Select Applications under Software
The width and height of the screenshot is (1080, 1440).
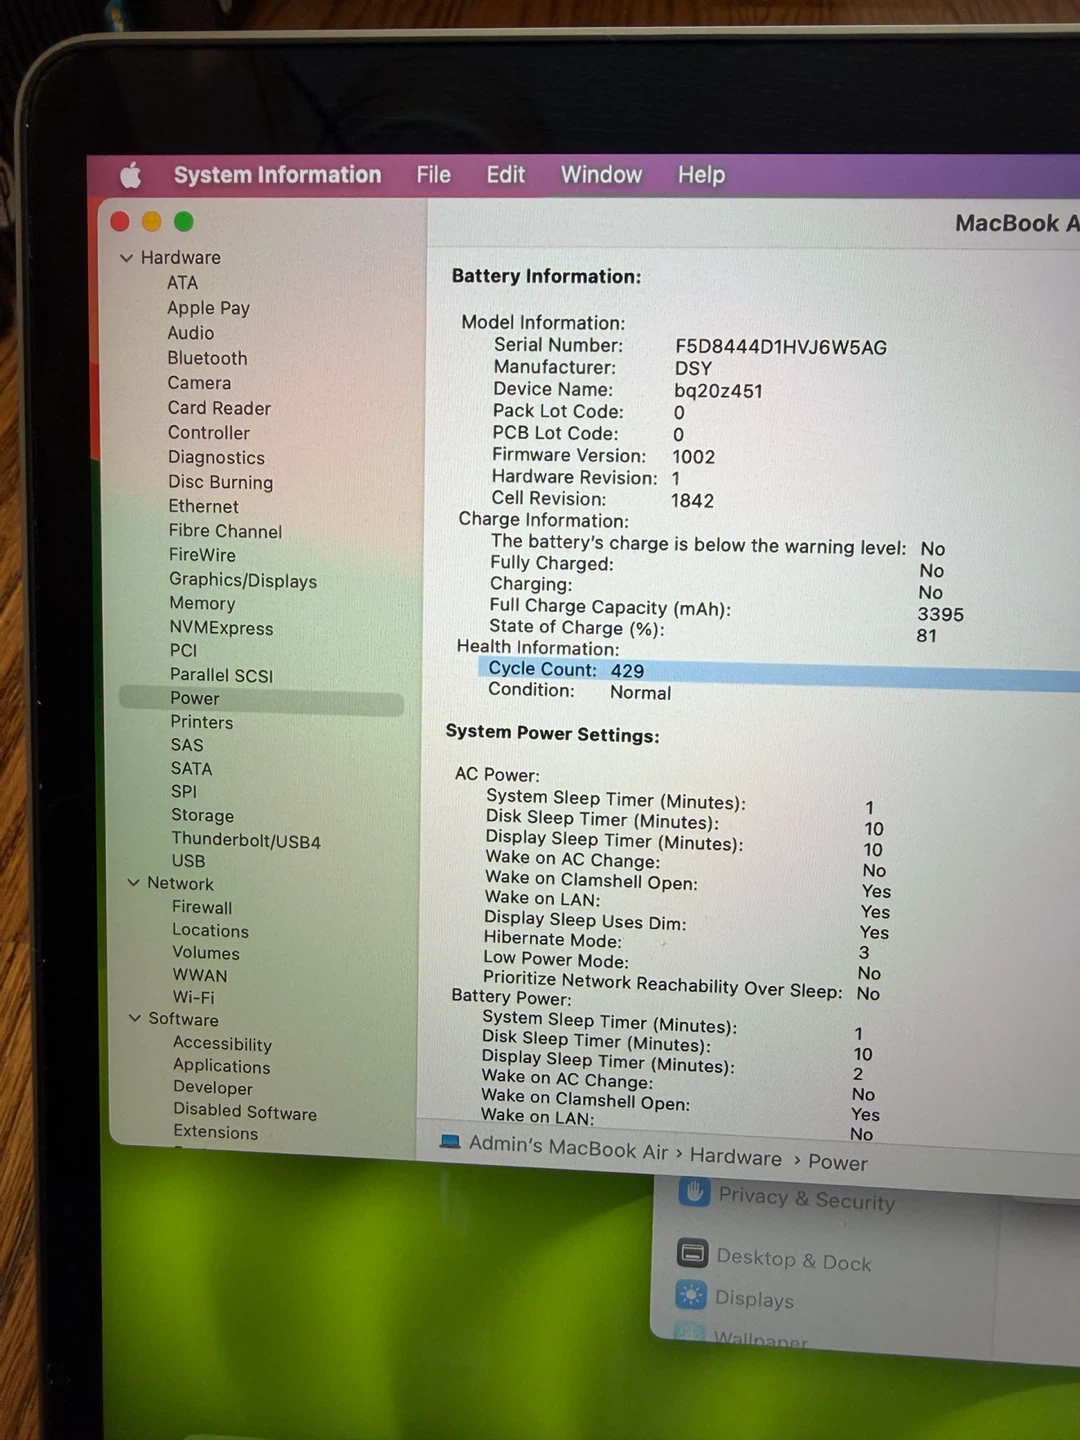point(221,1066)
